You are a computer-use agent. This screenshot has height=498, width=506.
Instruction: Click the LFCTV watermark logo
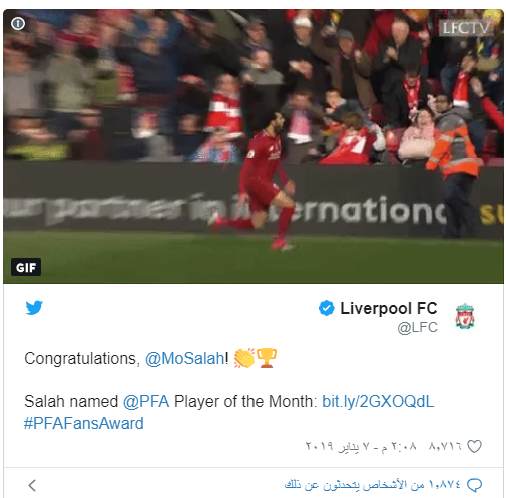point(465,28)
